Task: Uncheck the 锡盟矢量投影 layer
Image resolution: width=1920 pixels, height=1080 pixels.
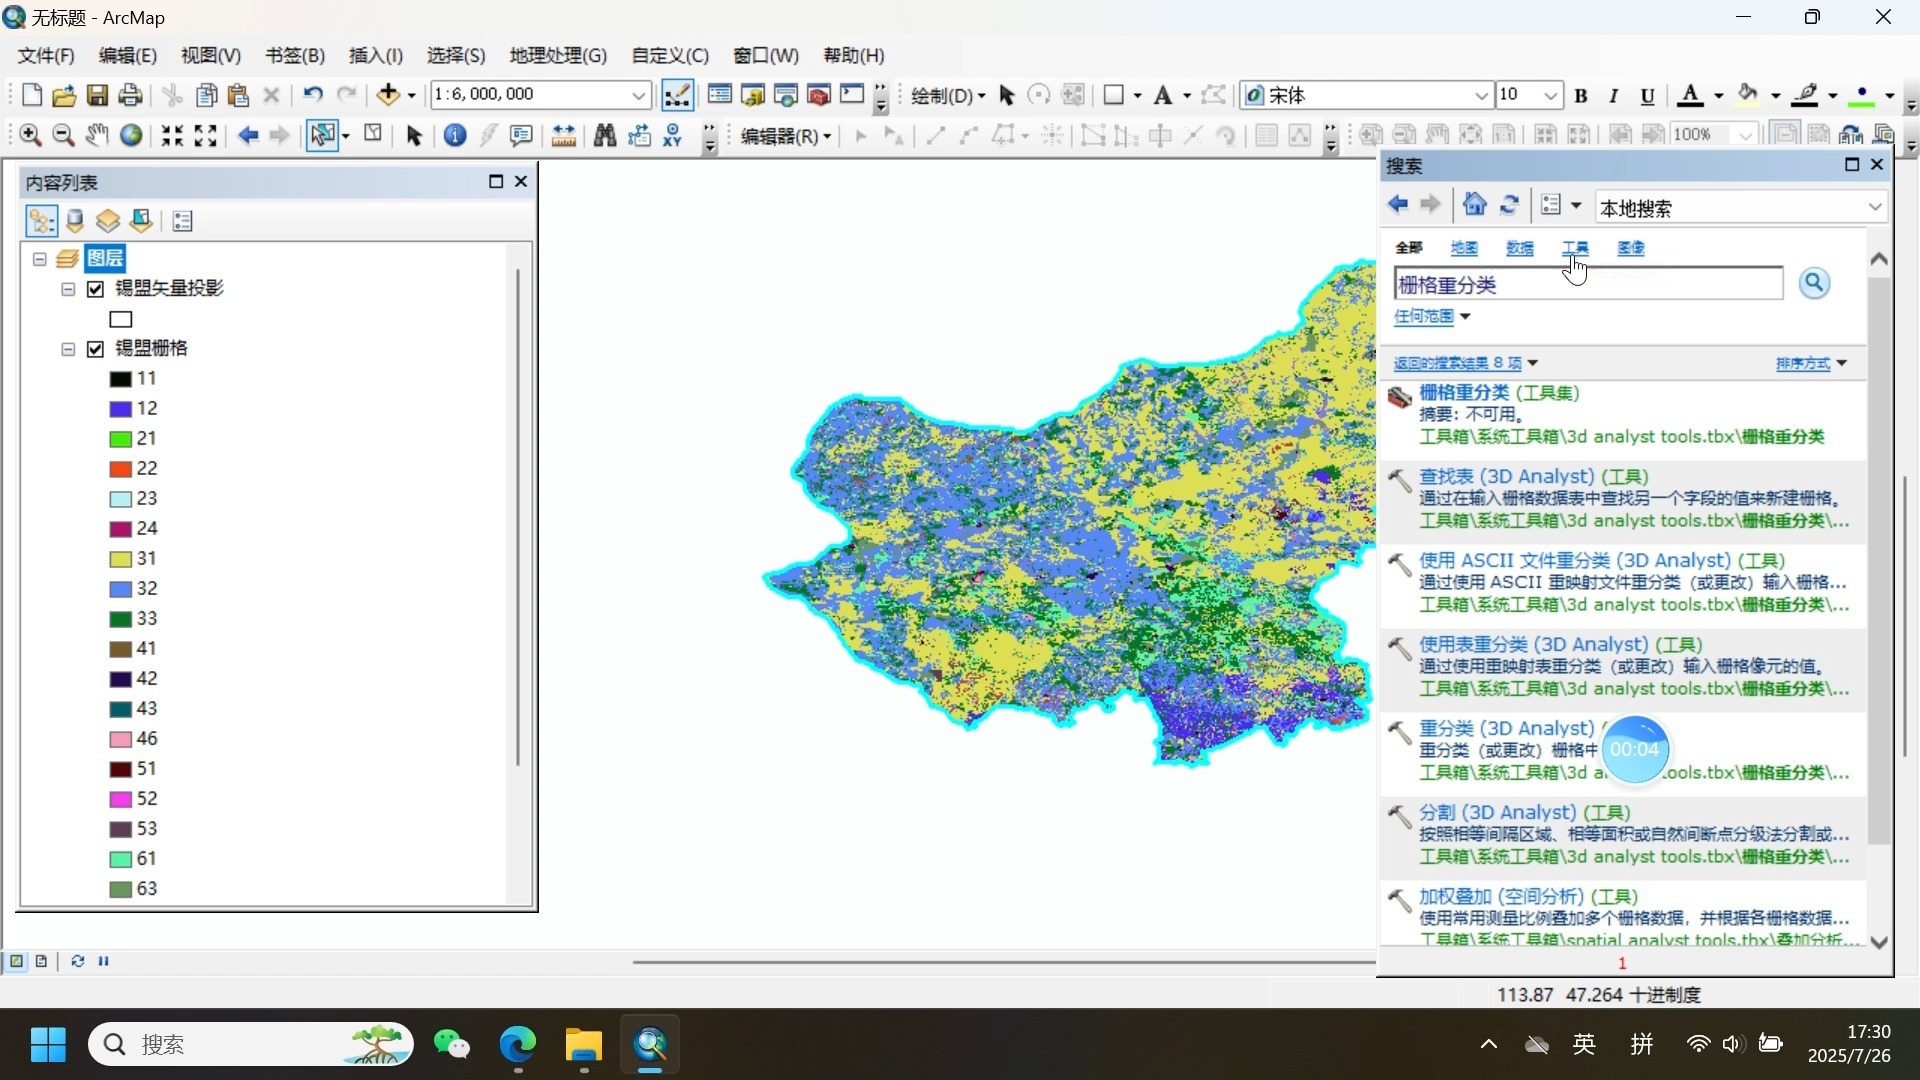Action: pyautogui.click(x=95, y=288)
